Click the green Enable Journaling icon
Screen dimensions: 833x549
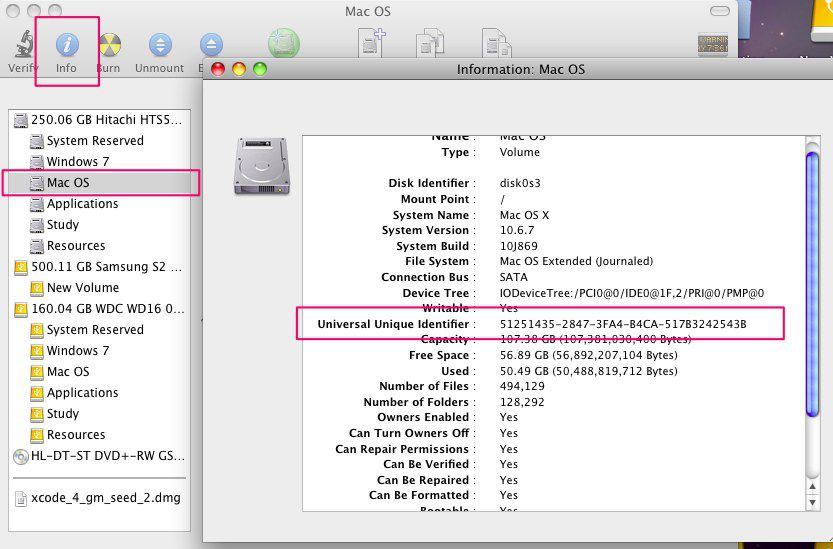284,44
